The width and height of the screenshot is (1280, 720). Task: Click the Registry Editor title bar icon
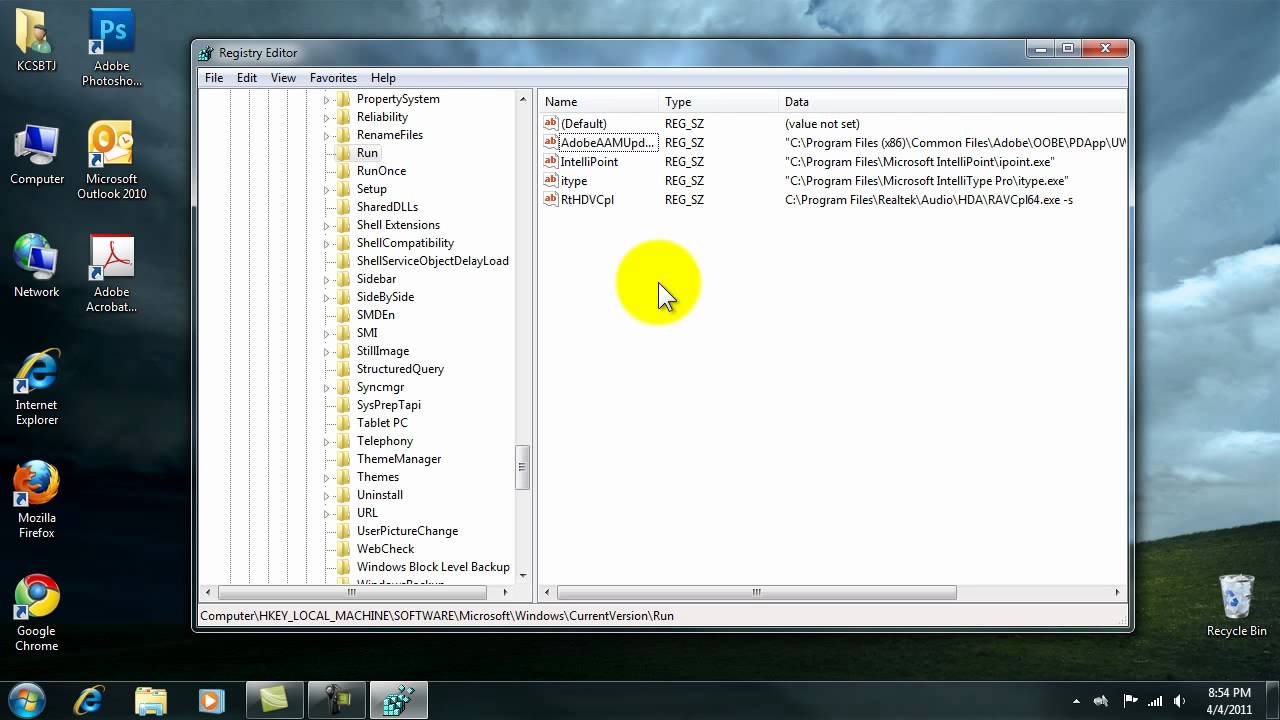206,53
